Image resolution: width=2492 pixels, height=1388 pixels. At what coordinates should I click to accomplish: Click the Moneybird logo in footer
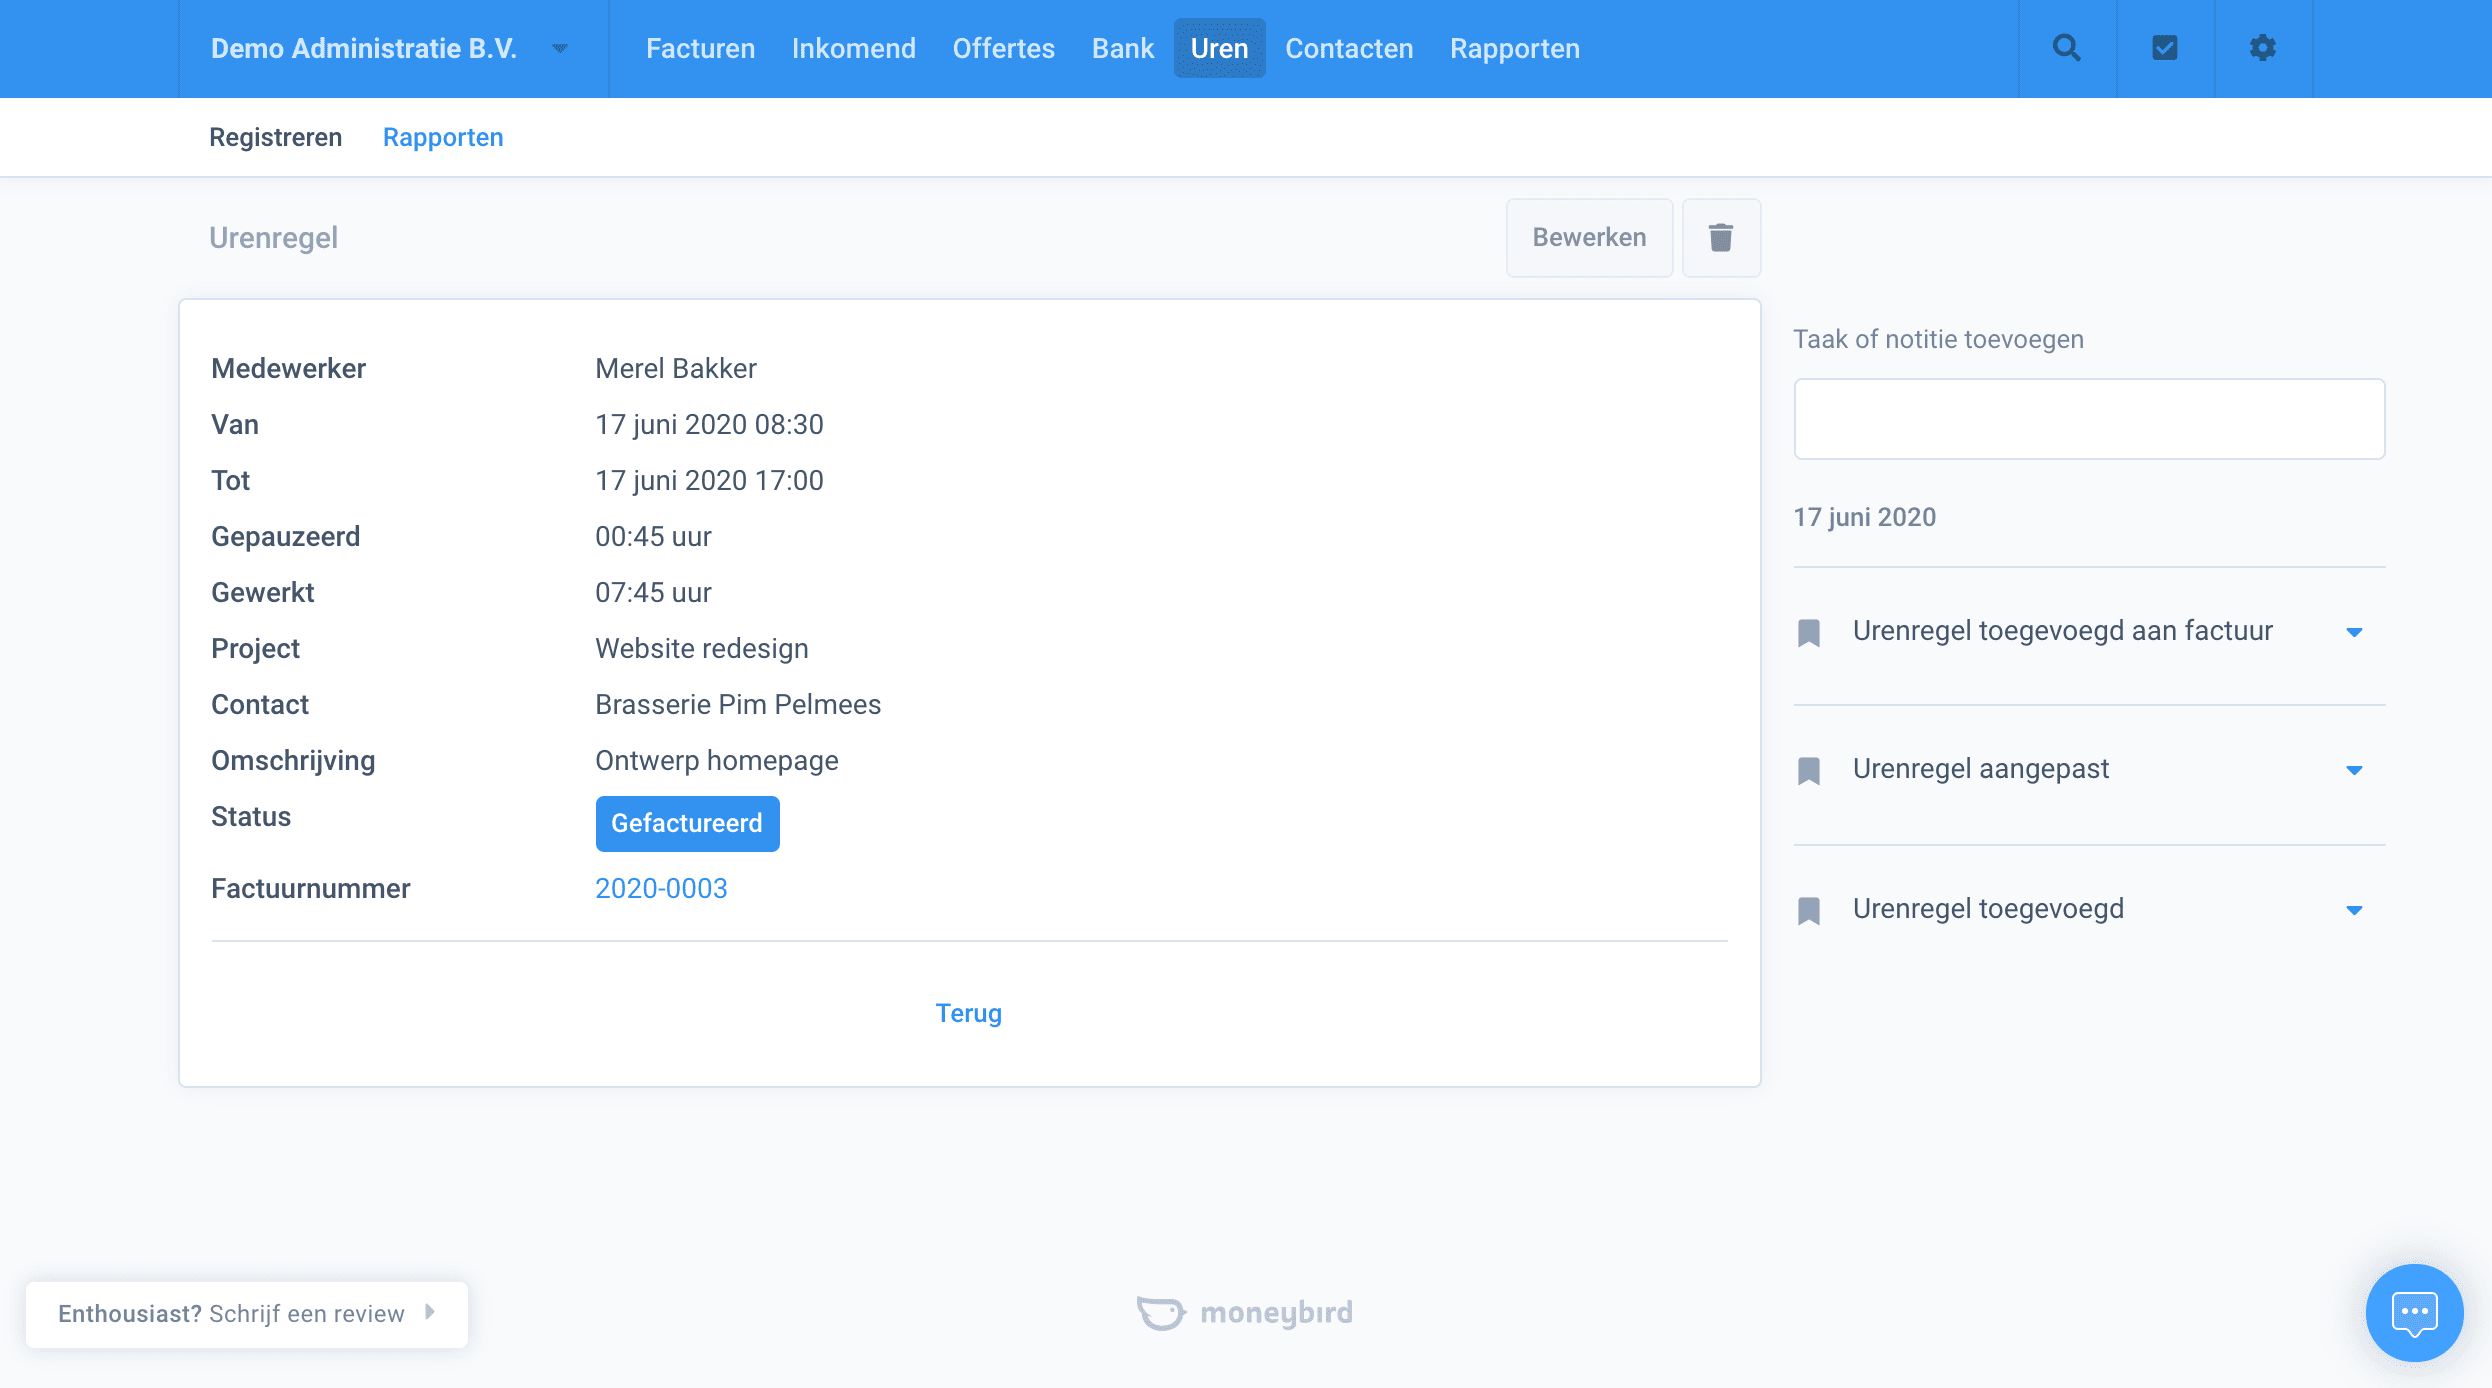coord(1245,1312)
